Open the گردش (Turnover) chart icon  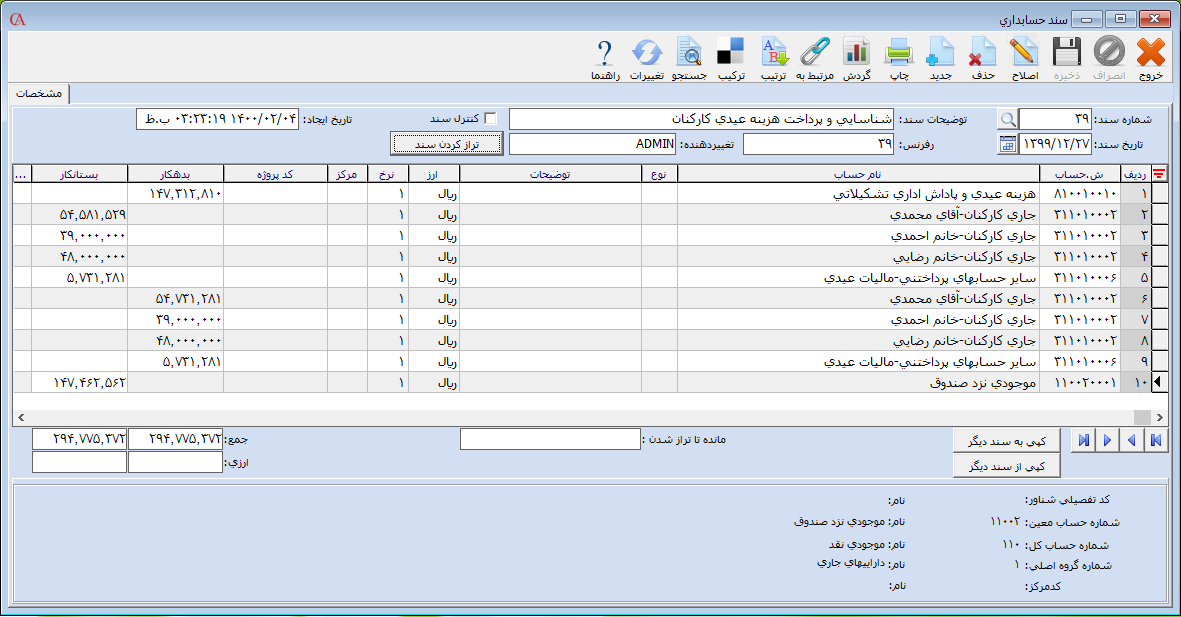856,58
